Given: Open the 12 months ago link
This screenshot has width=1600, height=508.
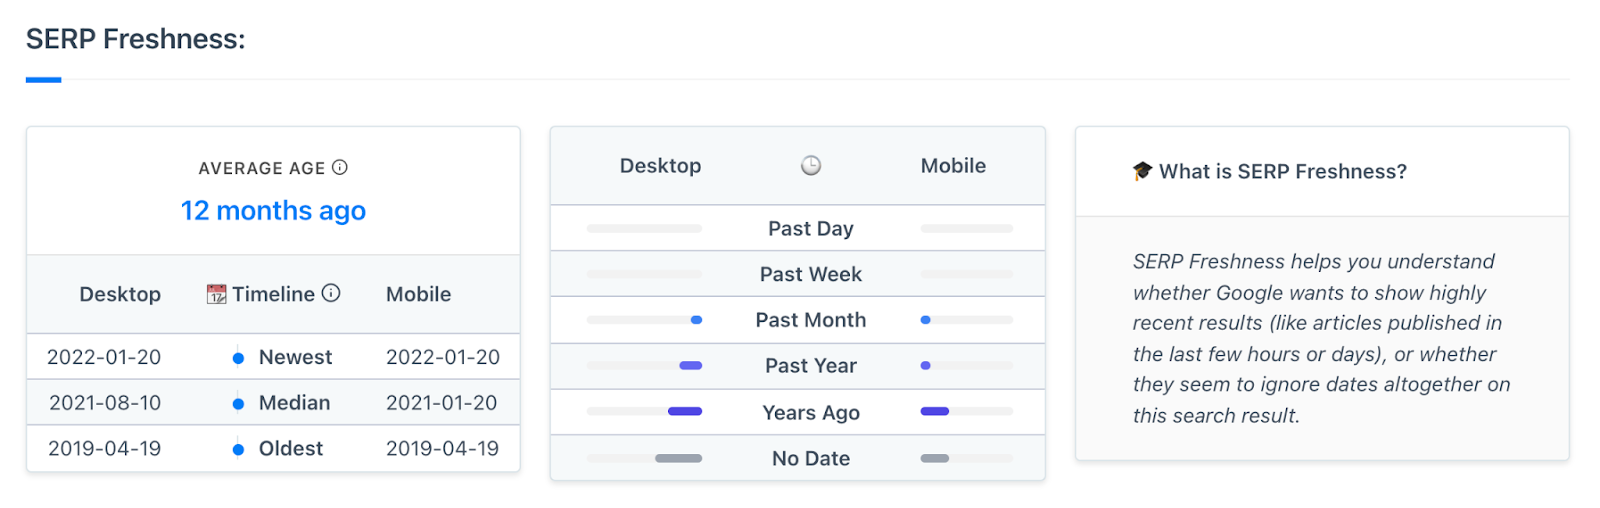Looking at the screenshot, I should coord(273,211).
